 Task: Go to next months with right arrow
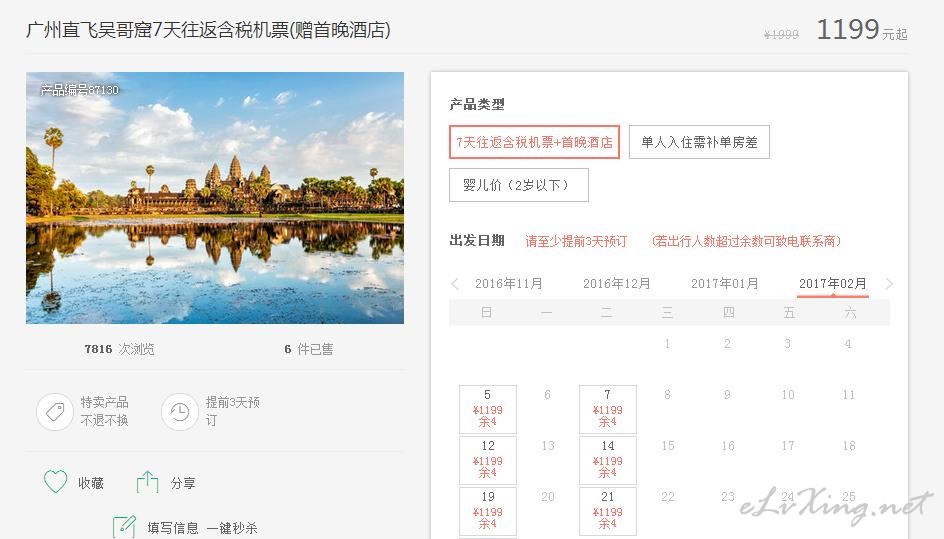(x=889, y=284)
